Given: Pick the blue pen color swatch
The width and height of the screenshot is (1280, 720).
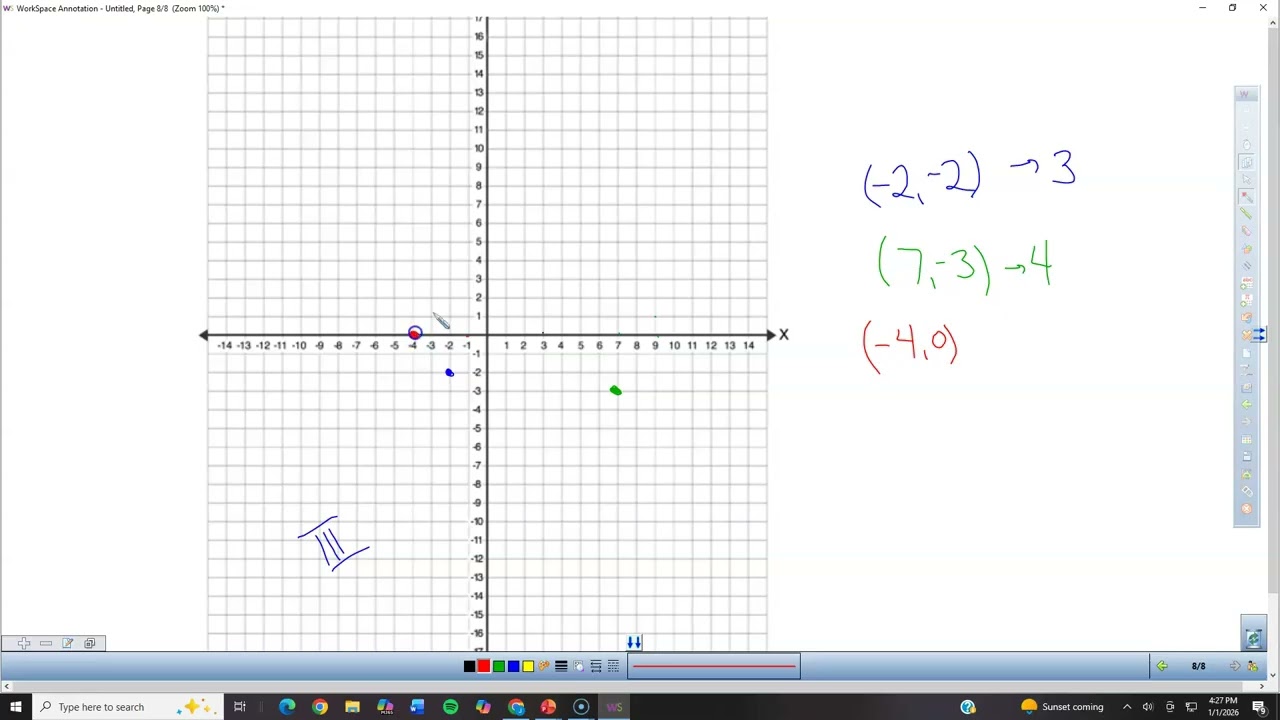Looking at the screenshot, I should point(513,666).
